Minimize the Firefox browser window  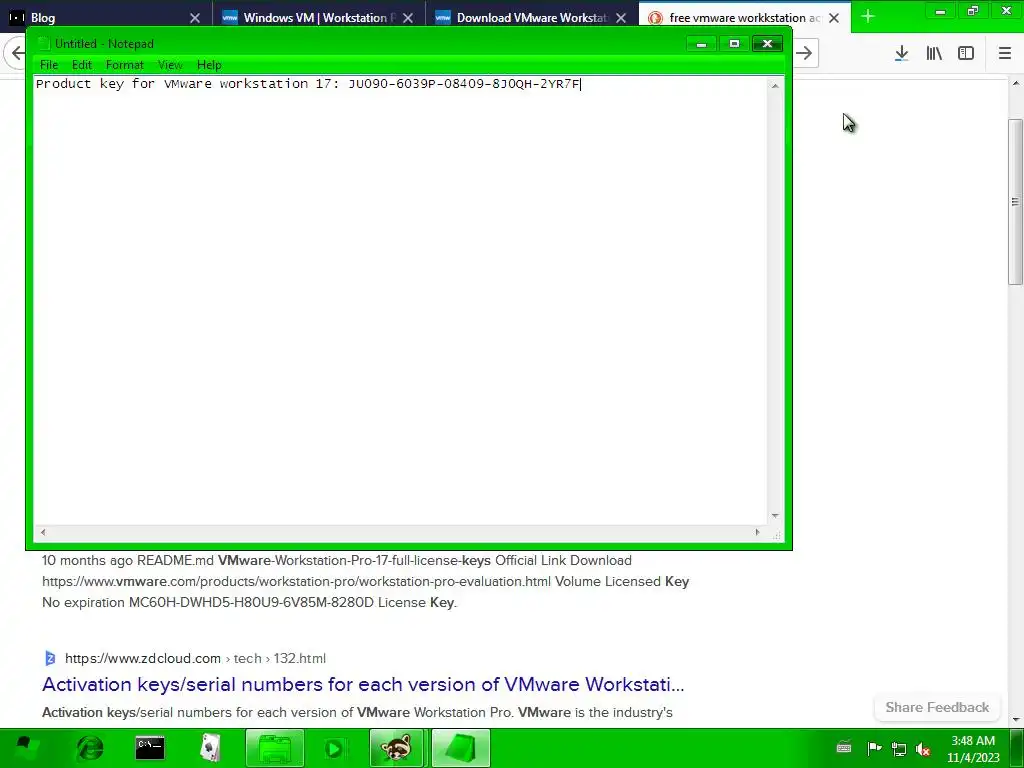[x=940, y=11]
